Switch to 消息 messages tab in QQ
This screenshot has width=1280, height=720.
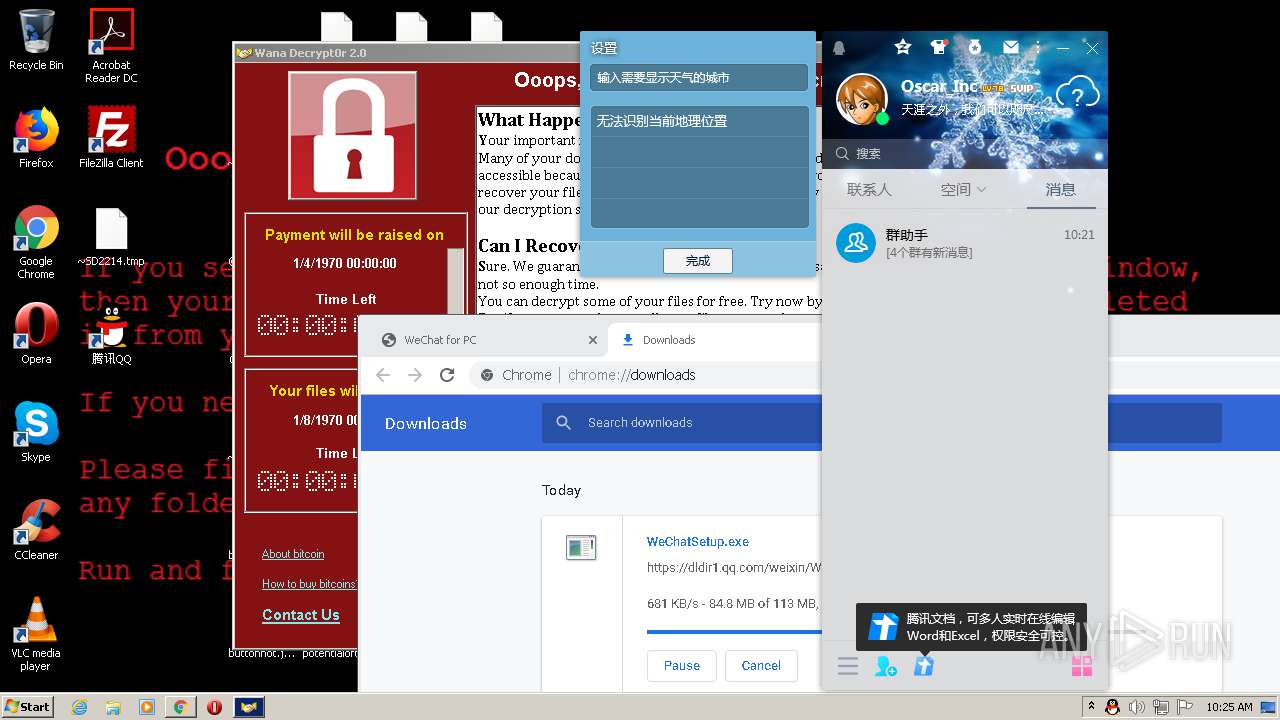[1060, 189]
